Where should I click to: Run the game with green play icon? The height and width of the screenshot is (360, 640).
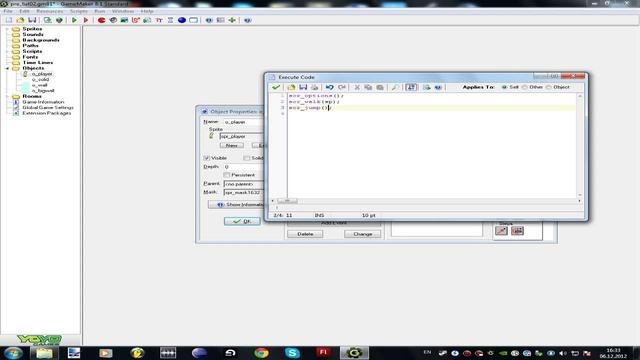click(x=74, y=20)
